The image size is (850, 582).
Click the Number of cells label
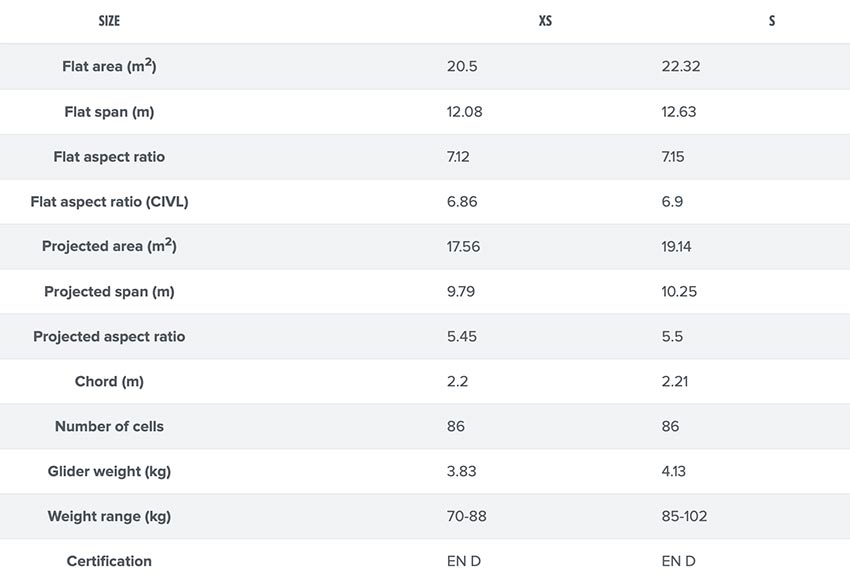pyautogui.click(x=109, y=426)
